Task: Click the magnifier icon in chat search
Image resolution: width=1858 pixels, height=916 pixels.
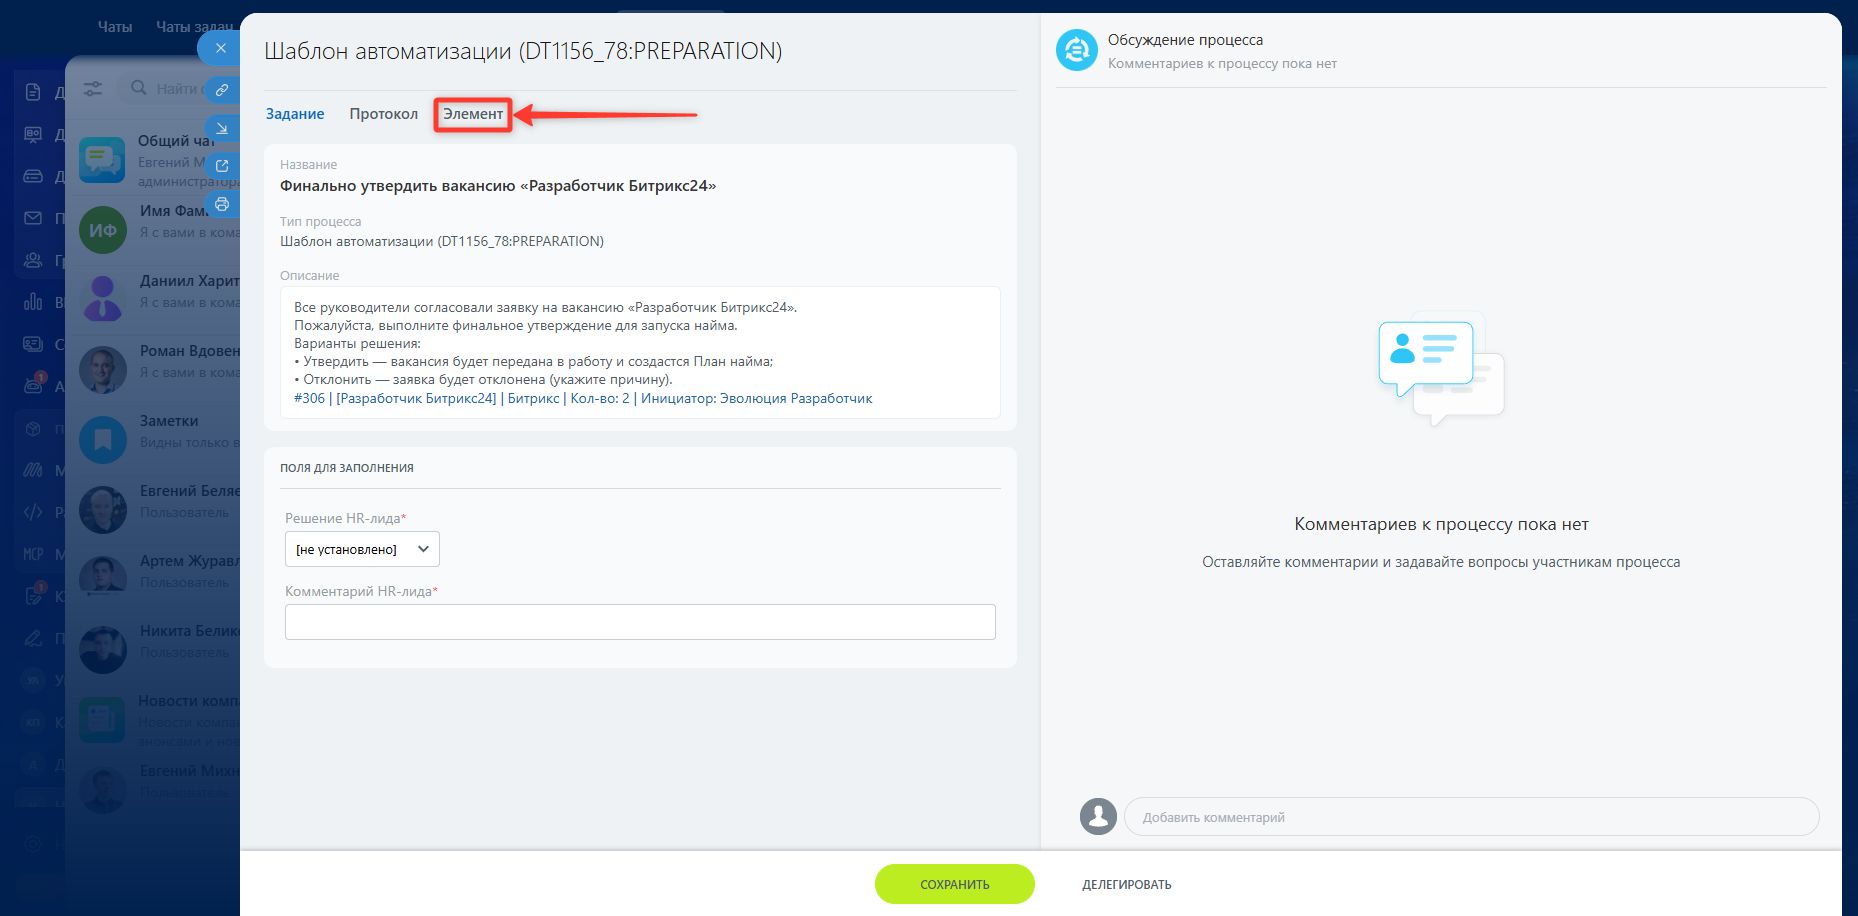Action: 139,88
